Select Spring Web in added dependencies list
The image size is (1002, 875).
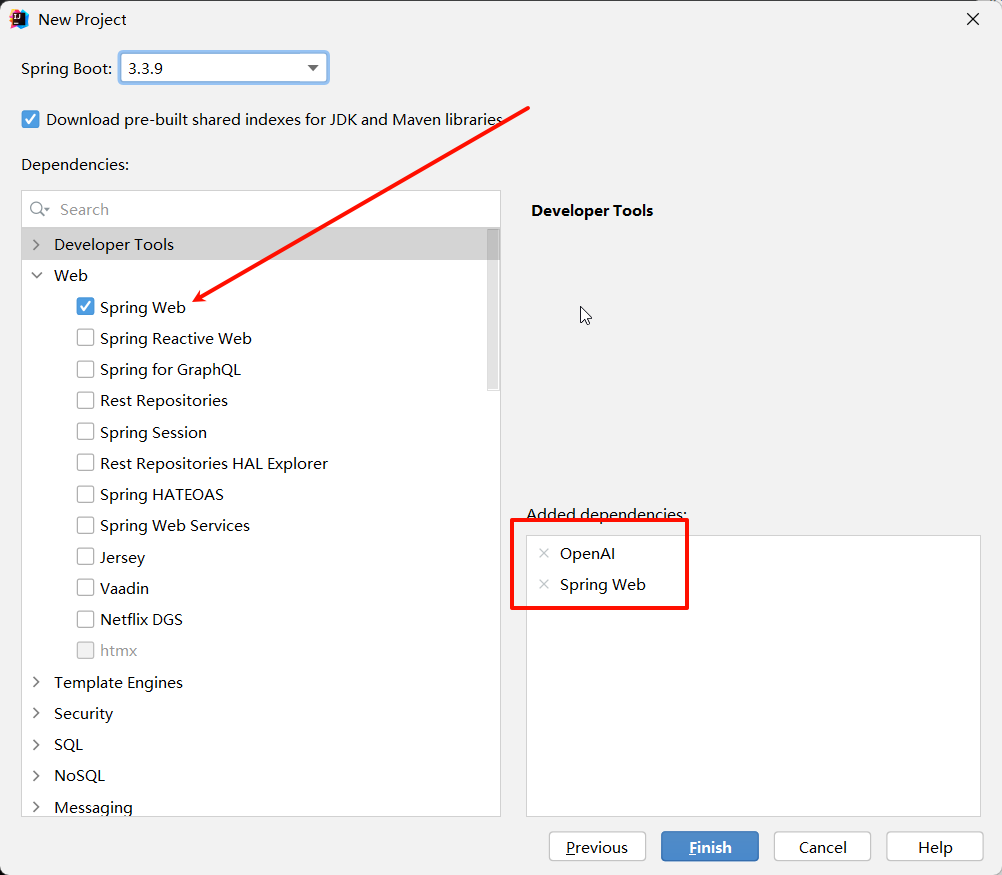[x=603, y=585]
